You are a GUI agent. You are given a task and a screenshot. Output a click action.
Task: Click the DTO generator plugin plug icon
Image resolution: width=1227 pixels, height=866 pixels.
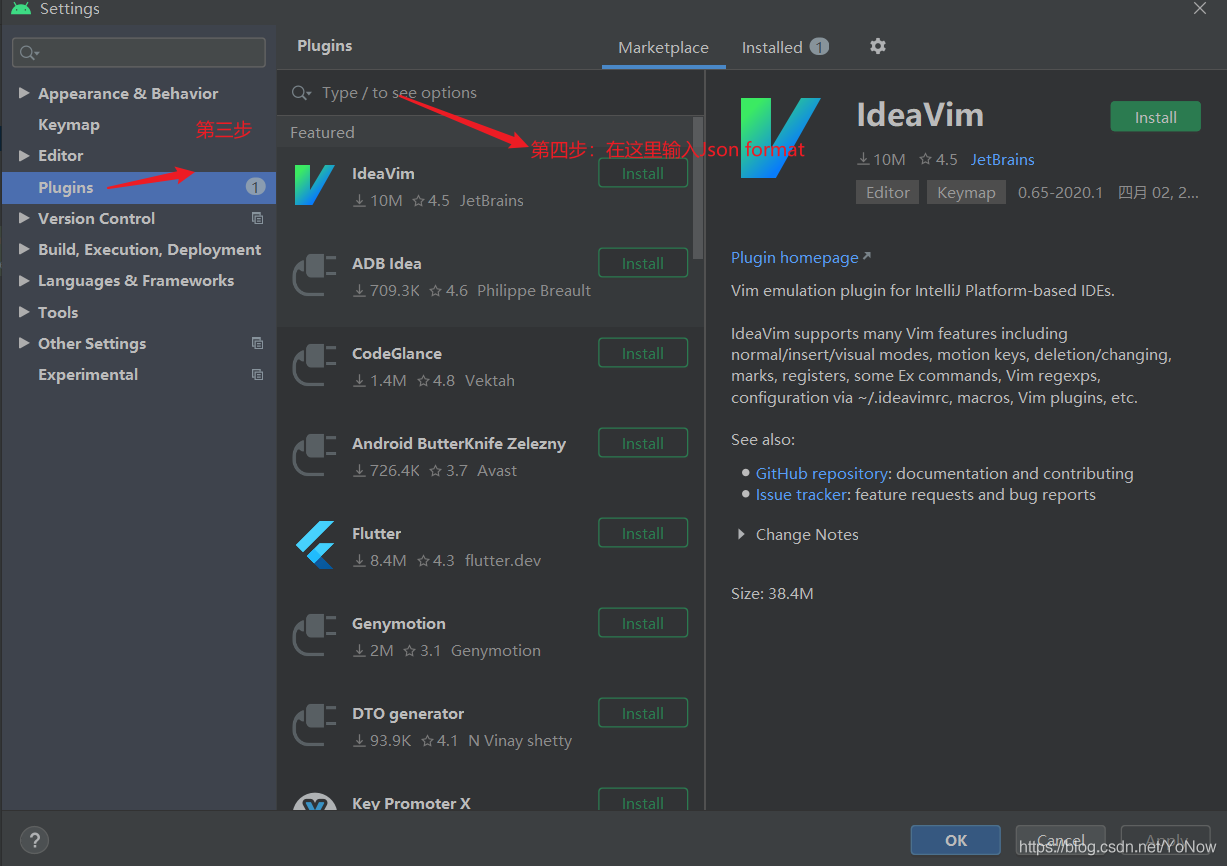point(314,726)
